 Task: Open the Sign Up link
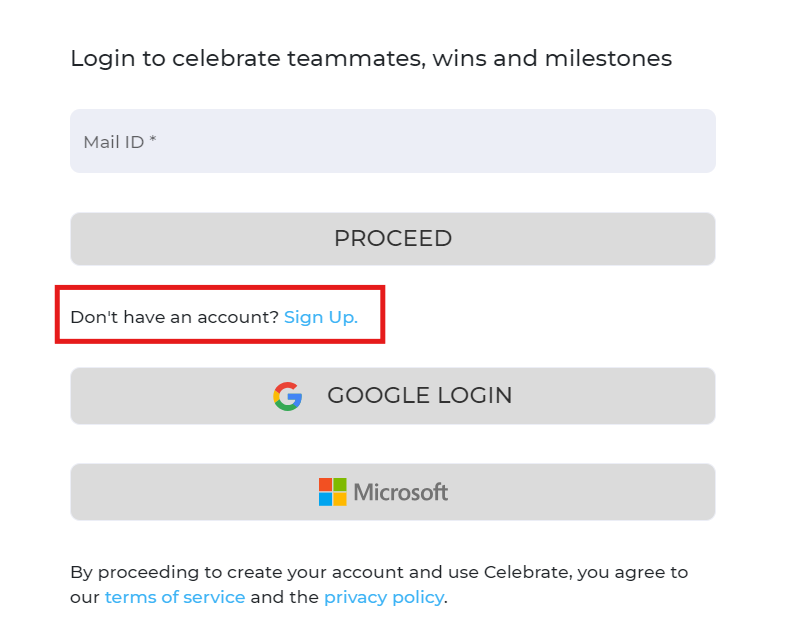[321, 317]
